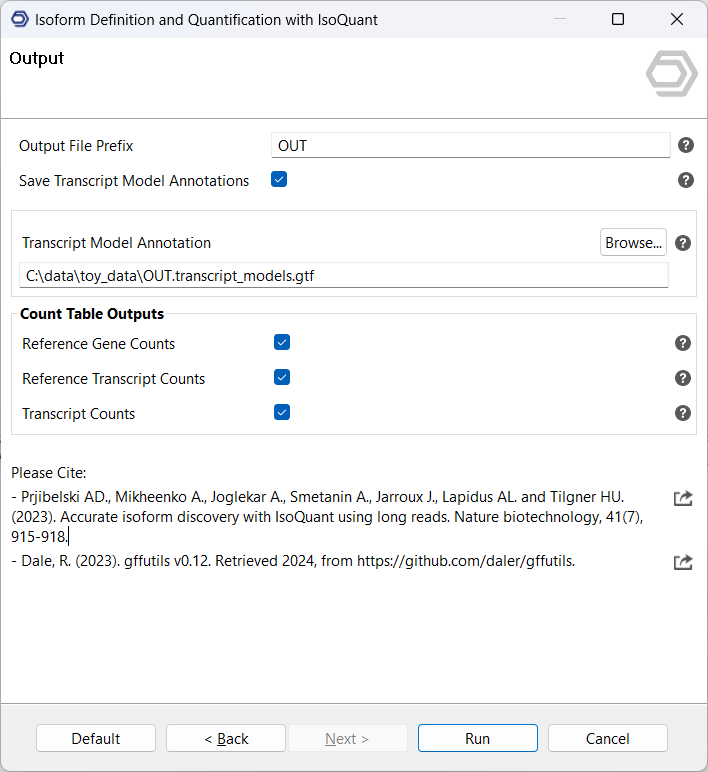Toggle the Transcript Counts checkbox
The image size is (708, 772).
tap(282, 413)
